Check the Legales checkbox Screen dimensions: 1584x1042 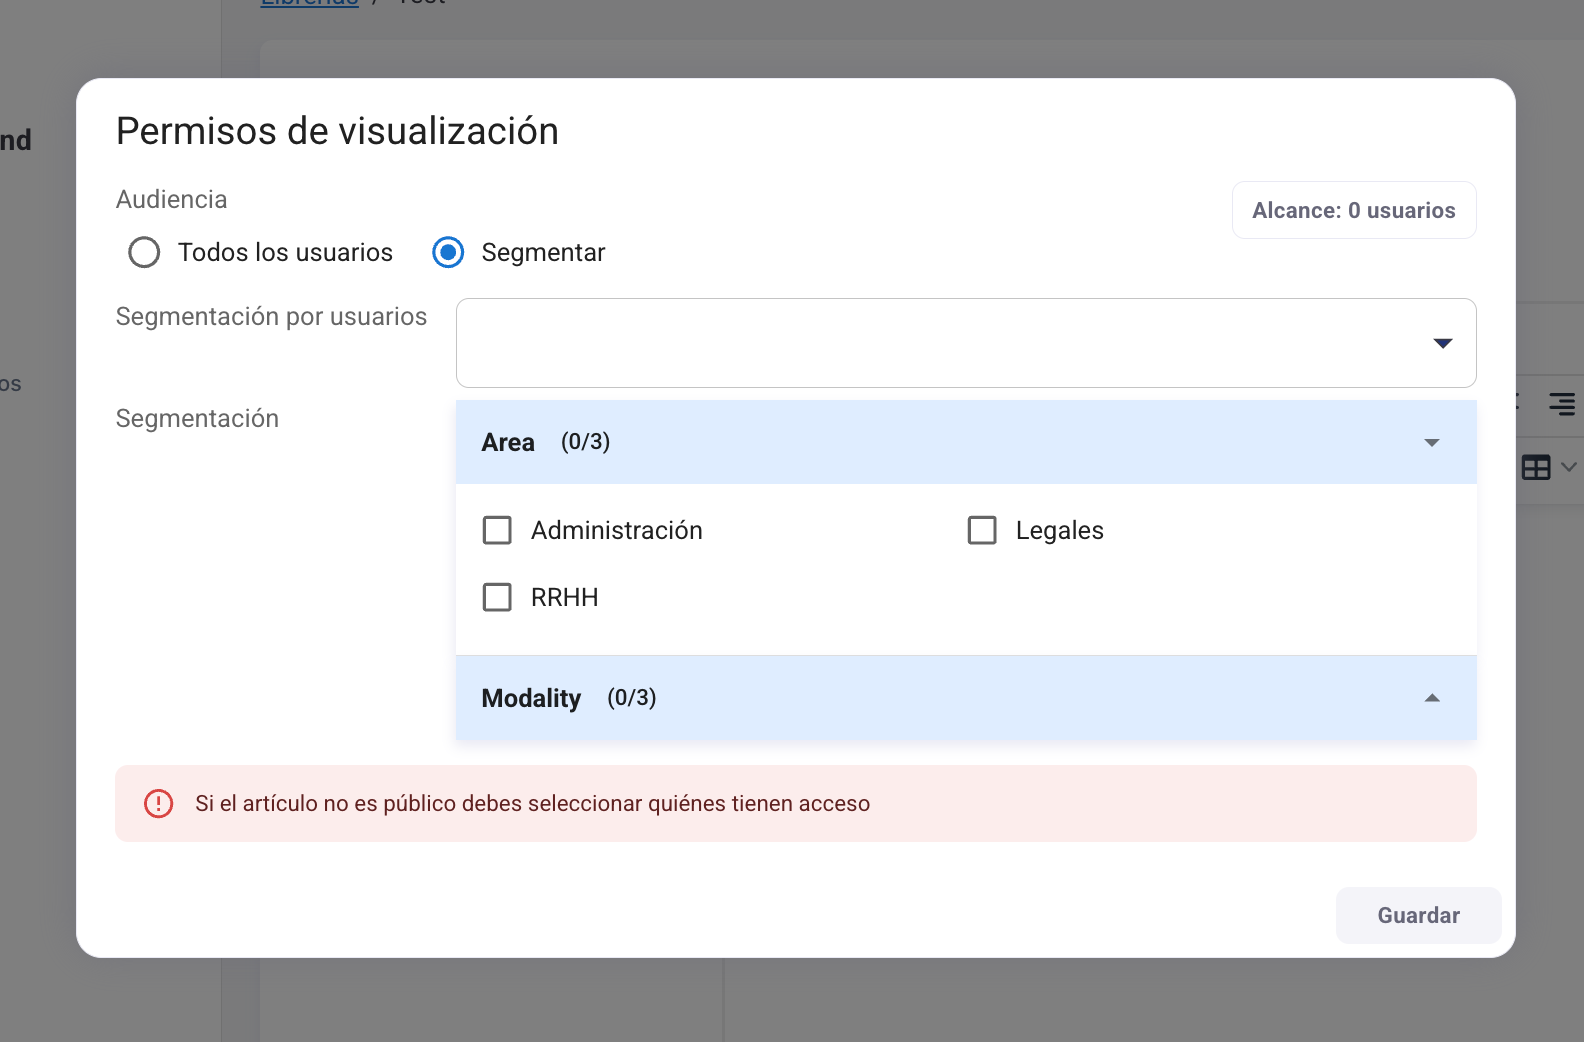pos(982,530)
